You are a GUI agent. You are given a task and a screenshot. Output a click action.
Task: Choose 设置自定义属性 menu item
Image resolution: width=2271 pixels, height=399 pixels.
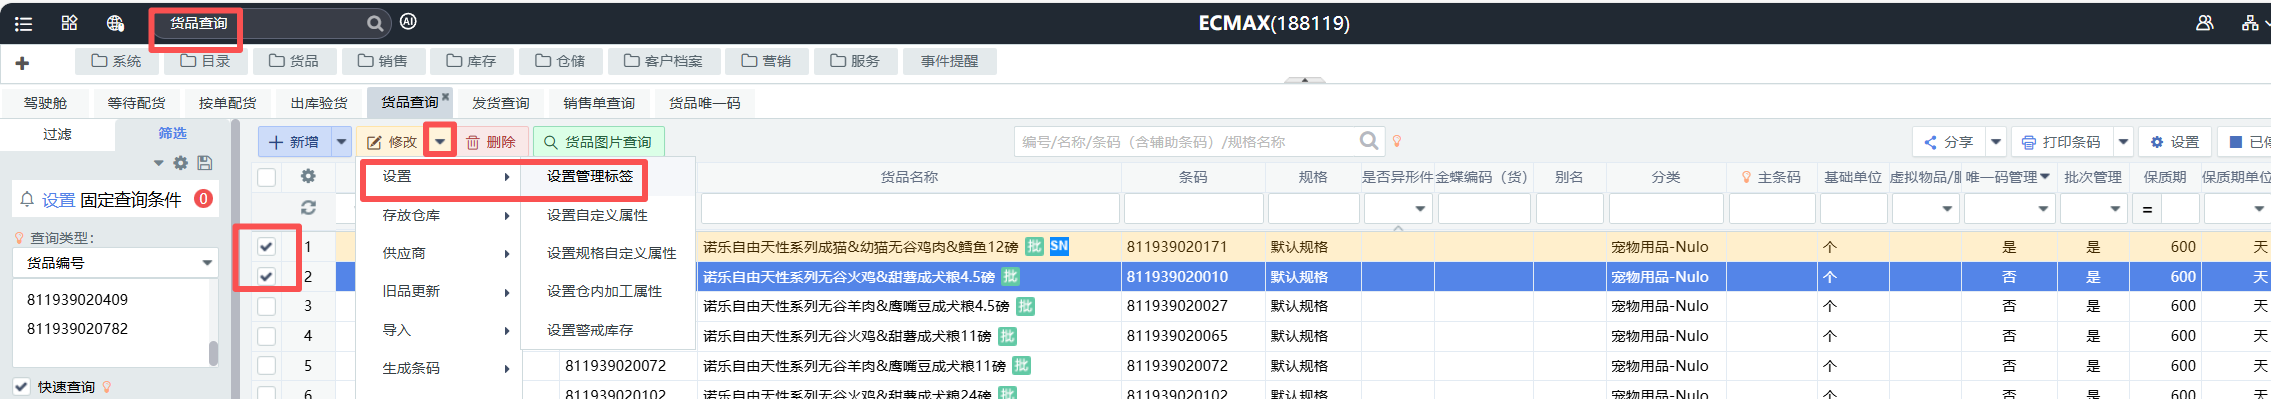597,215
